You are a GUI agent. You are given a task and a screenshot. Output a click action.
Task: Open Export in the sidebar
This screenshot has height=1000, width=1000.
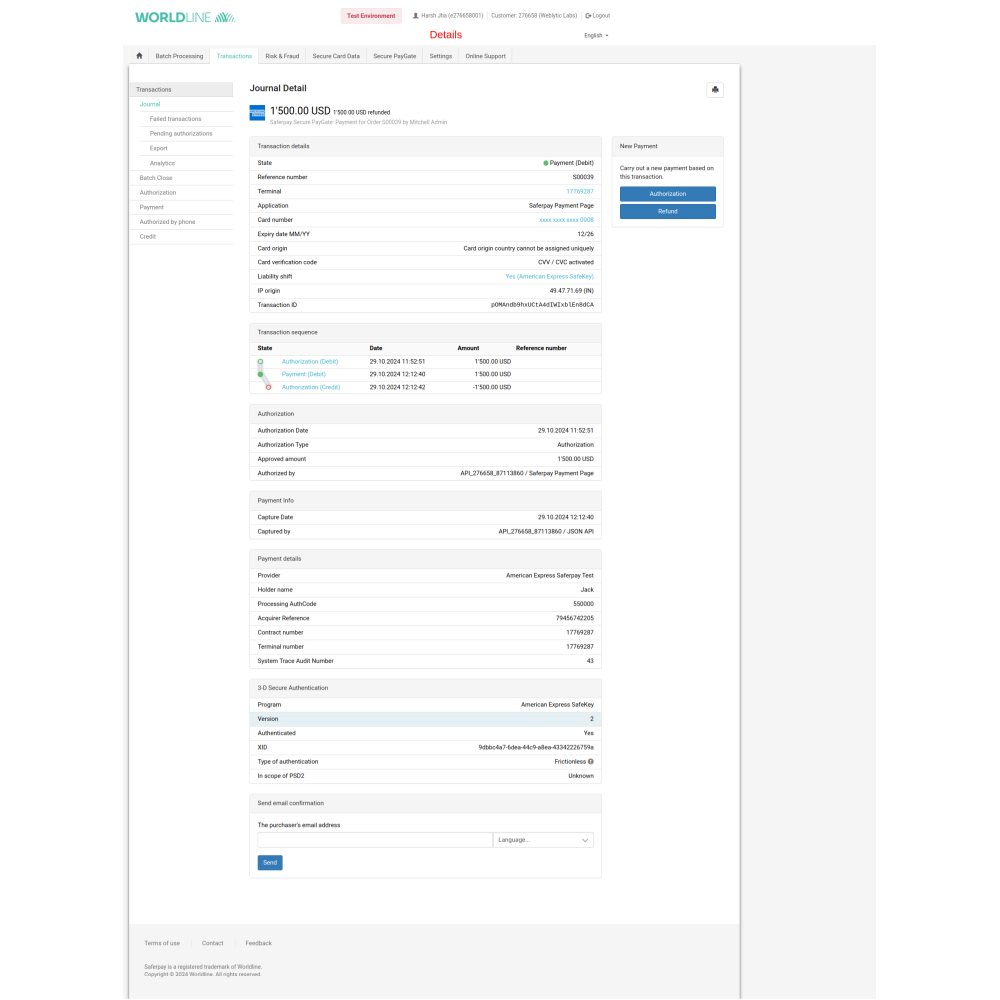159,148
